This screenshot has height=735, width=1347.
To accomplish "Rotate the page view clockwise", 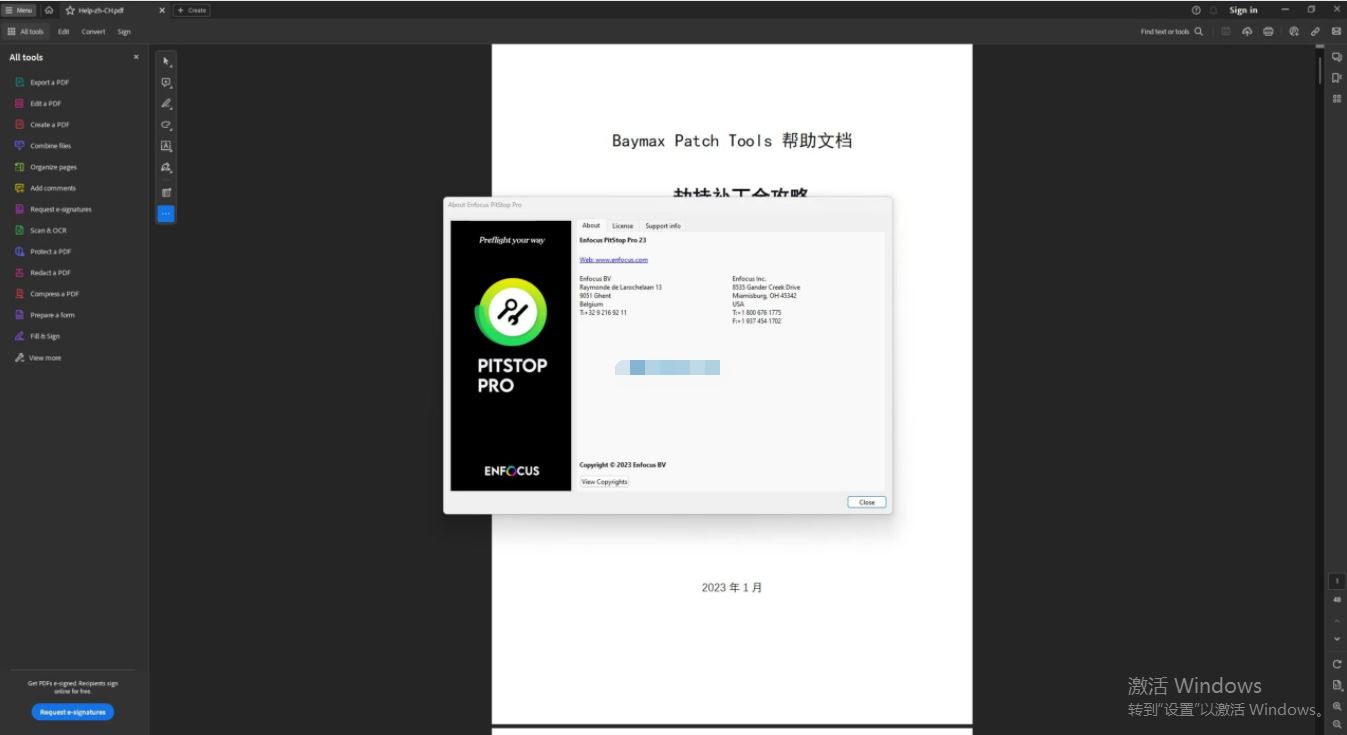I will click(1337, 664).
